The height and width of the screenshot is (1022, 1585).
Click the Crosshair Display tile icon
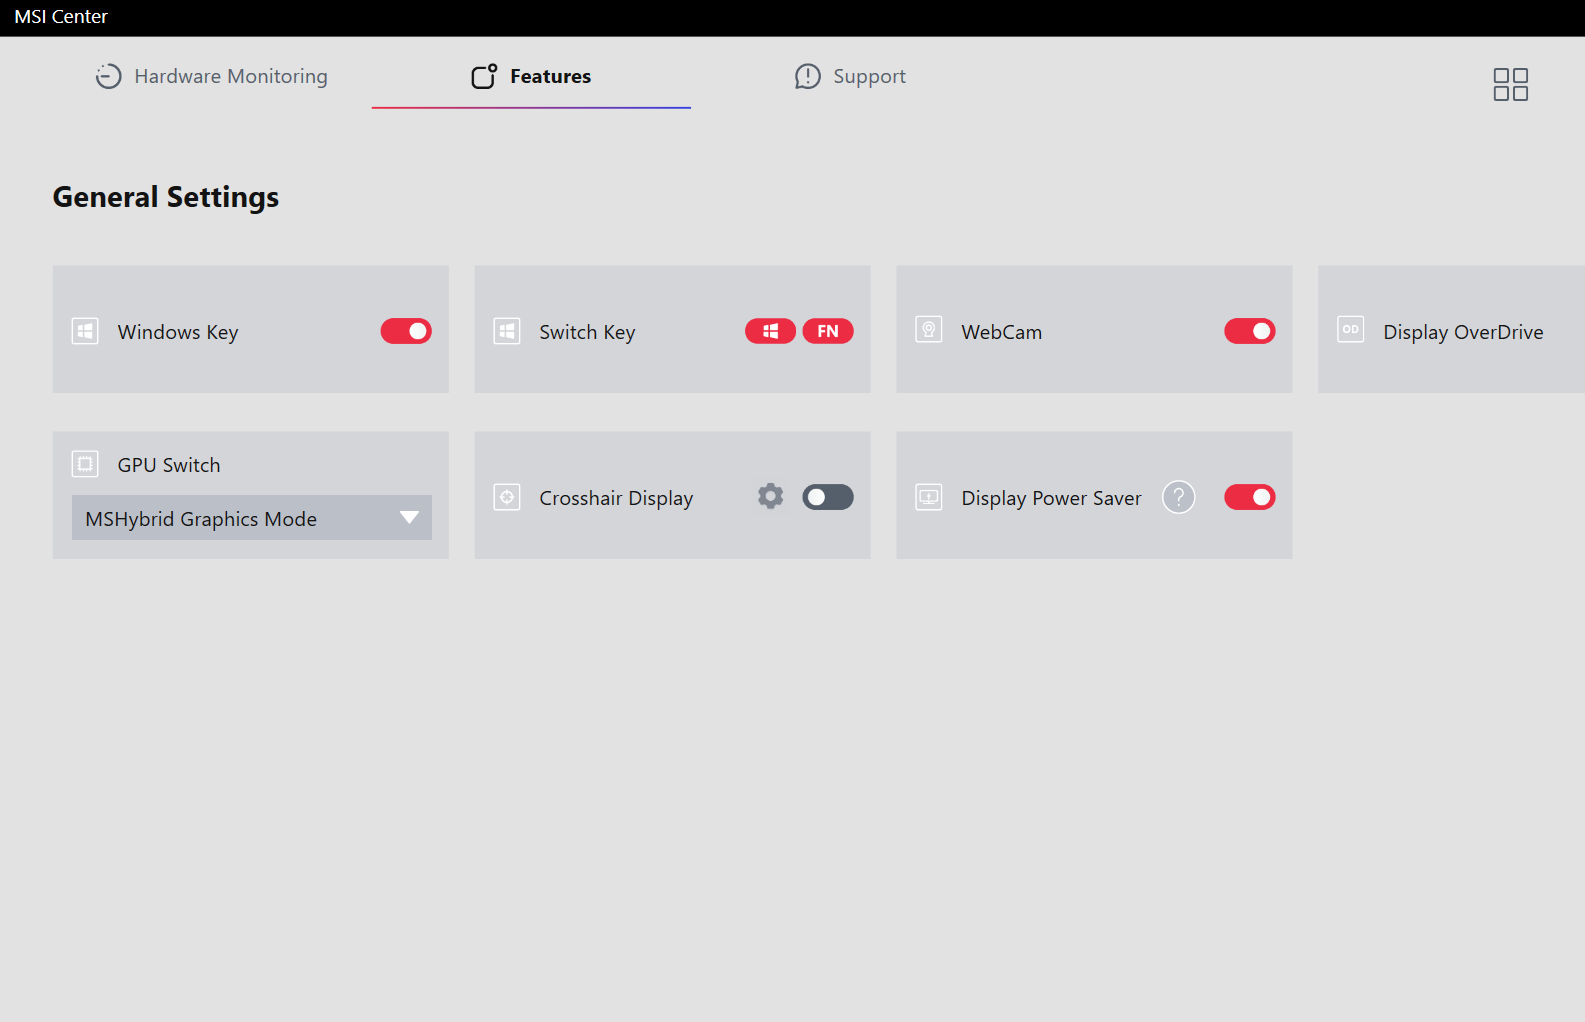[x=507, y=497]
